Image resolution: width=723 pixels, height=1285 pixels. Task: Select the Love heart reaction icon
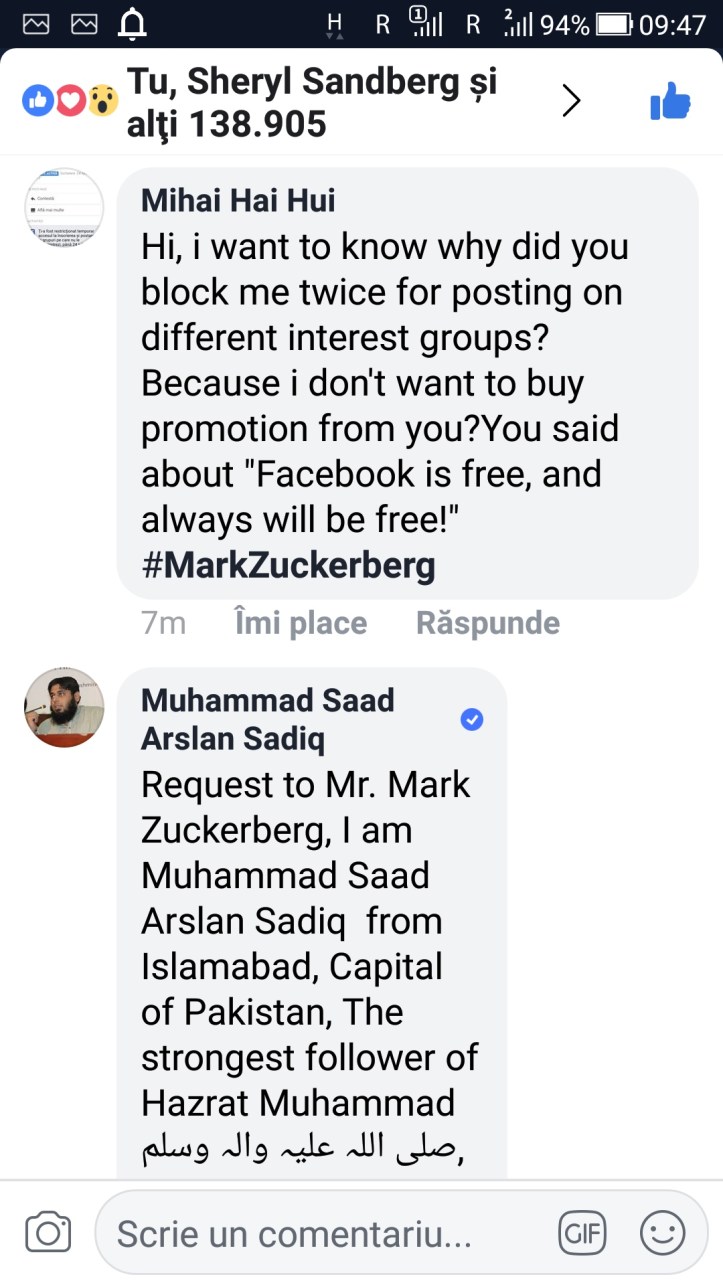pos(70,100)
